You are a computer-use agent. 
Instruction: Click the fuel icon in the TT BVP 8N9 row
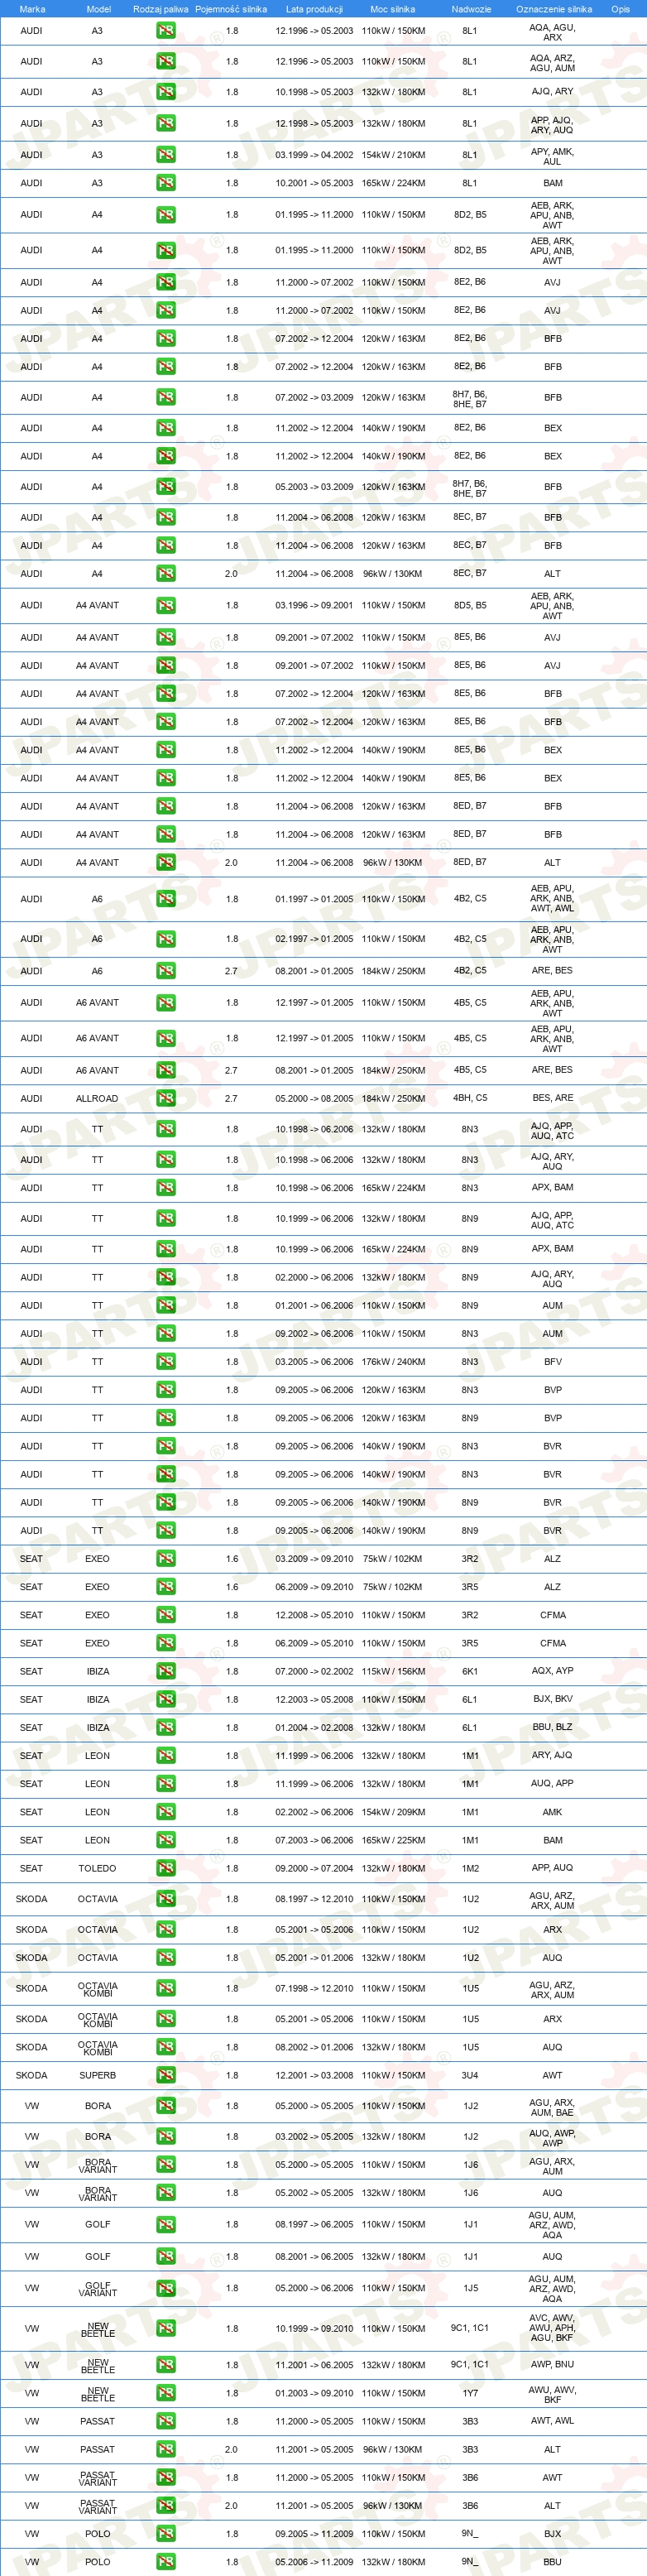166,1418
